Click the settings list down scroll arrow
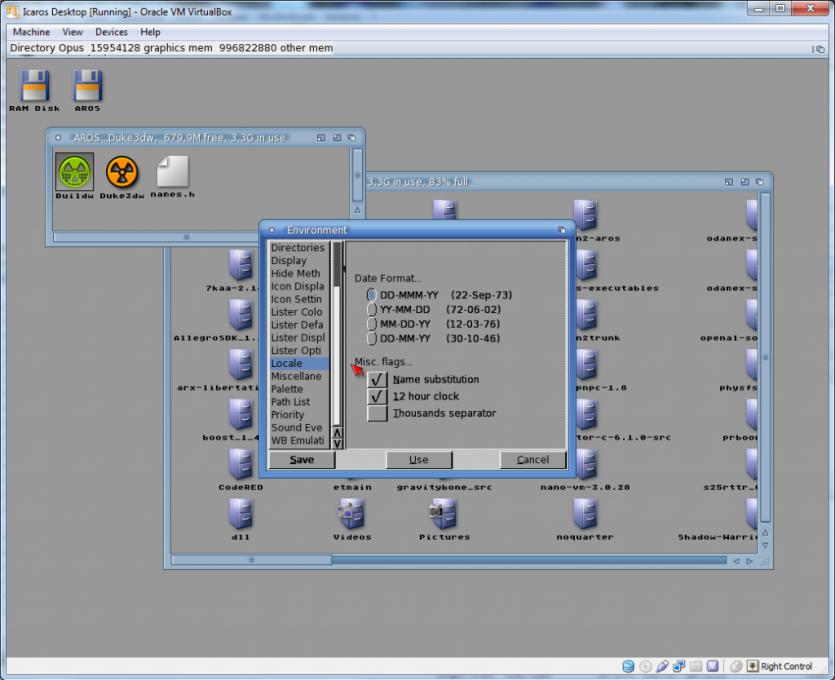This screenshot has width=835, height=680. click(x=337, y=443)
